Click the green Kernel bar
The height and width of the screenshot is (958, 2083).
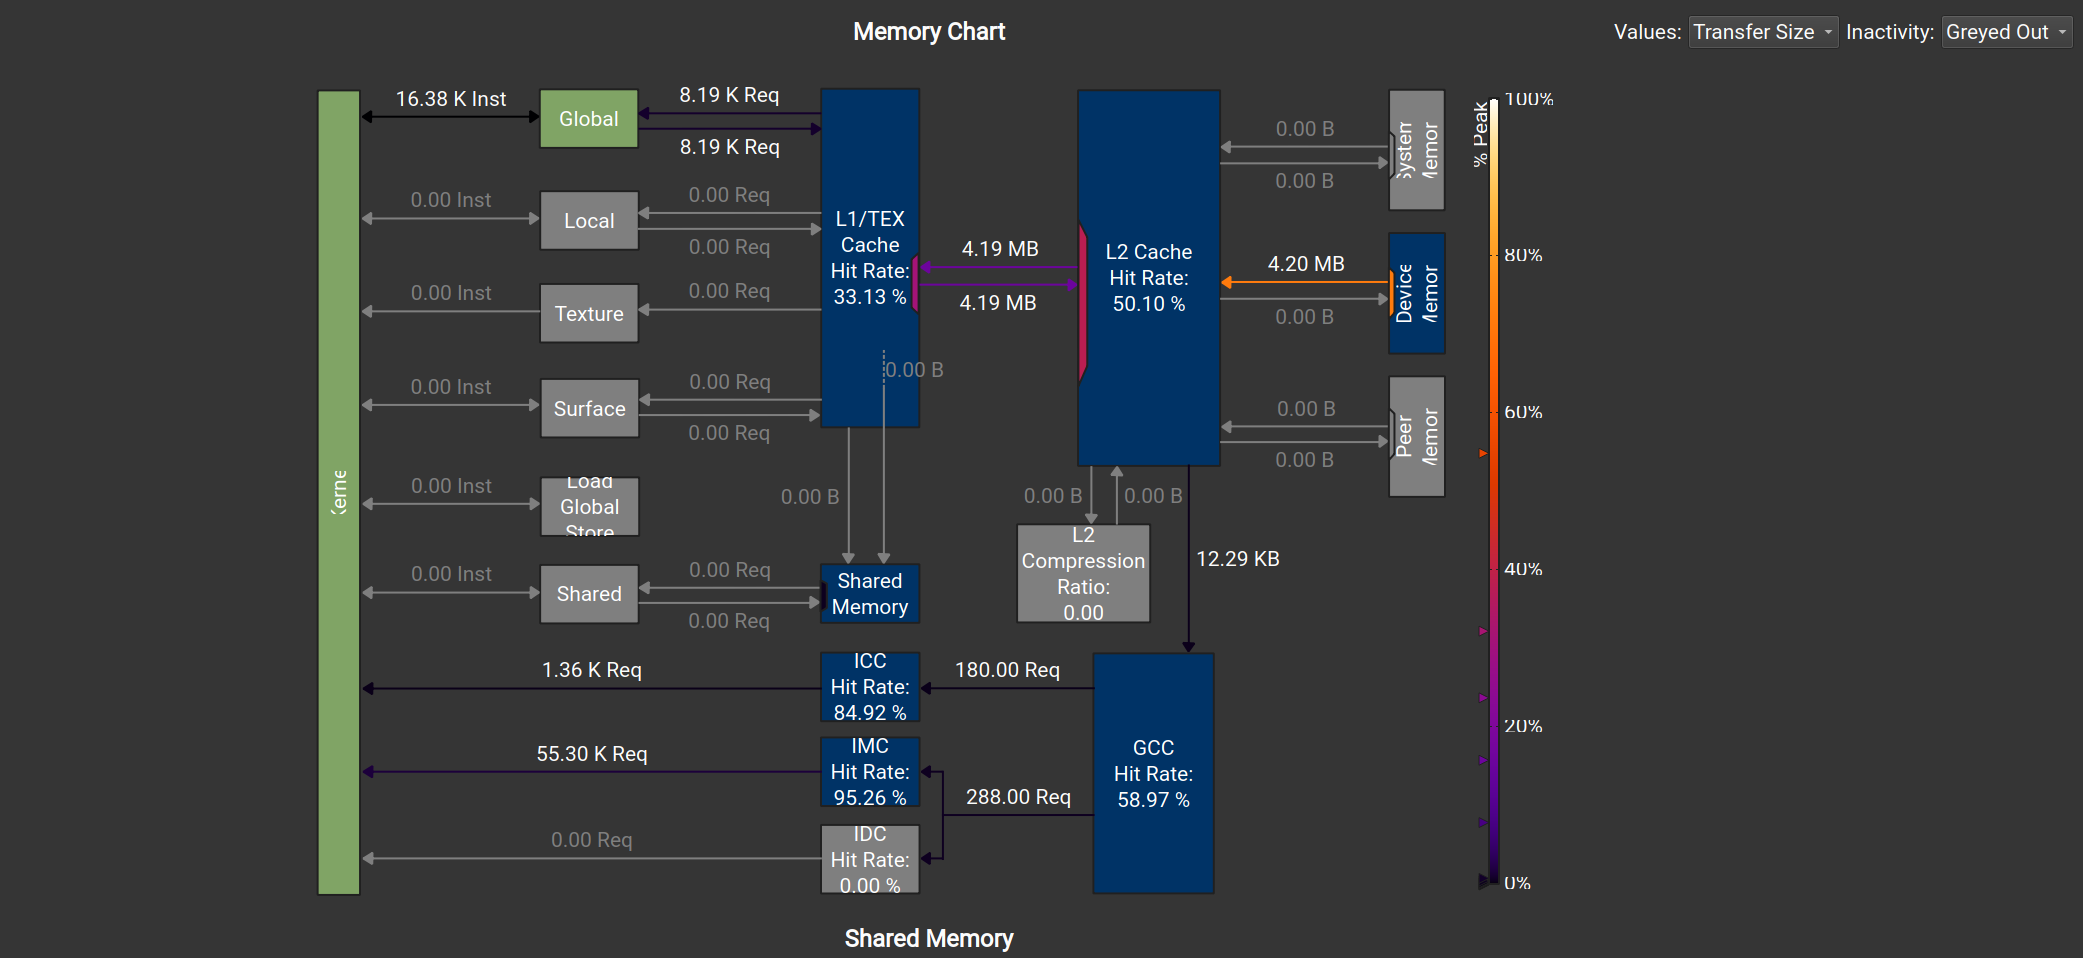[x=339, y=492]
